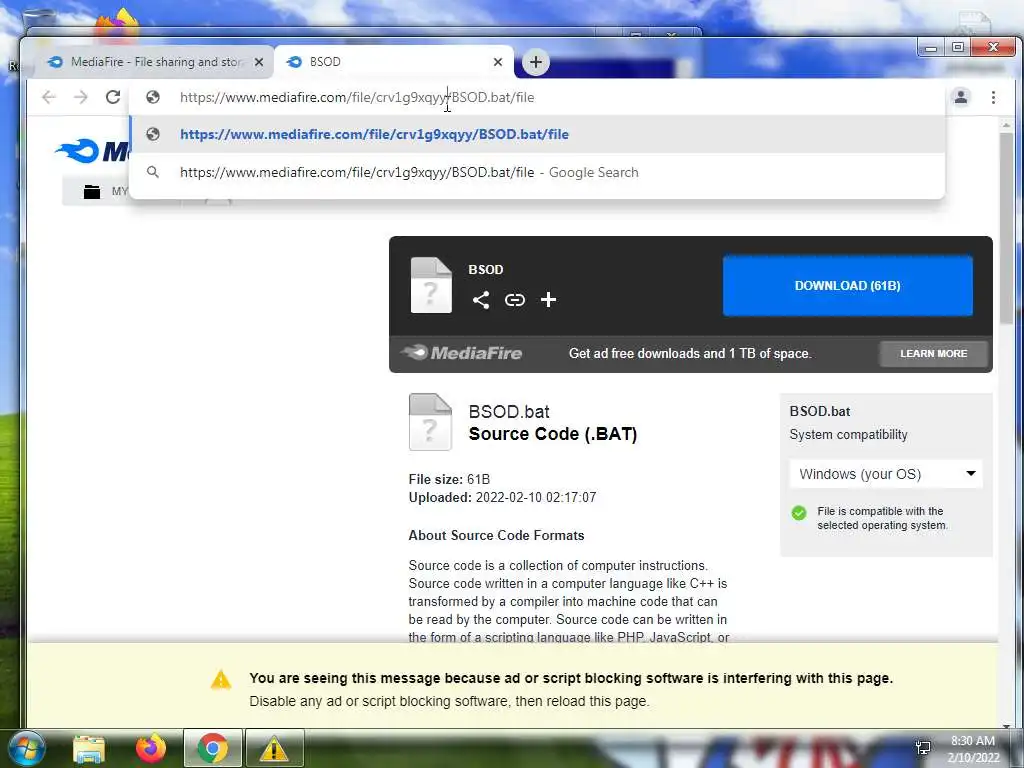The width and height of the screenshot is (1024, 768).
Task: Open Windows Explorer from the taskbar
Action: pos(89,749)
